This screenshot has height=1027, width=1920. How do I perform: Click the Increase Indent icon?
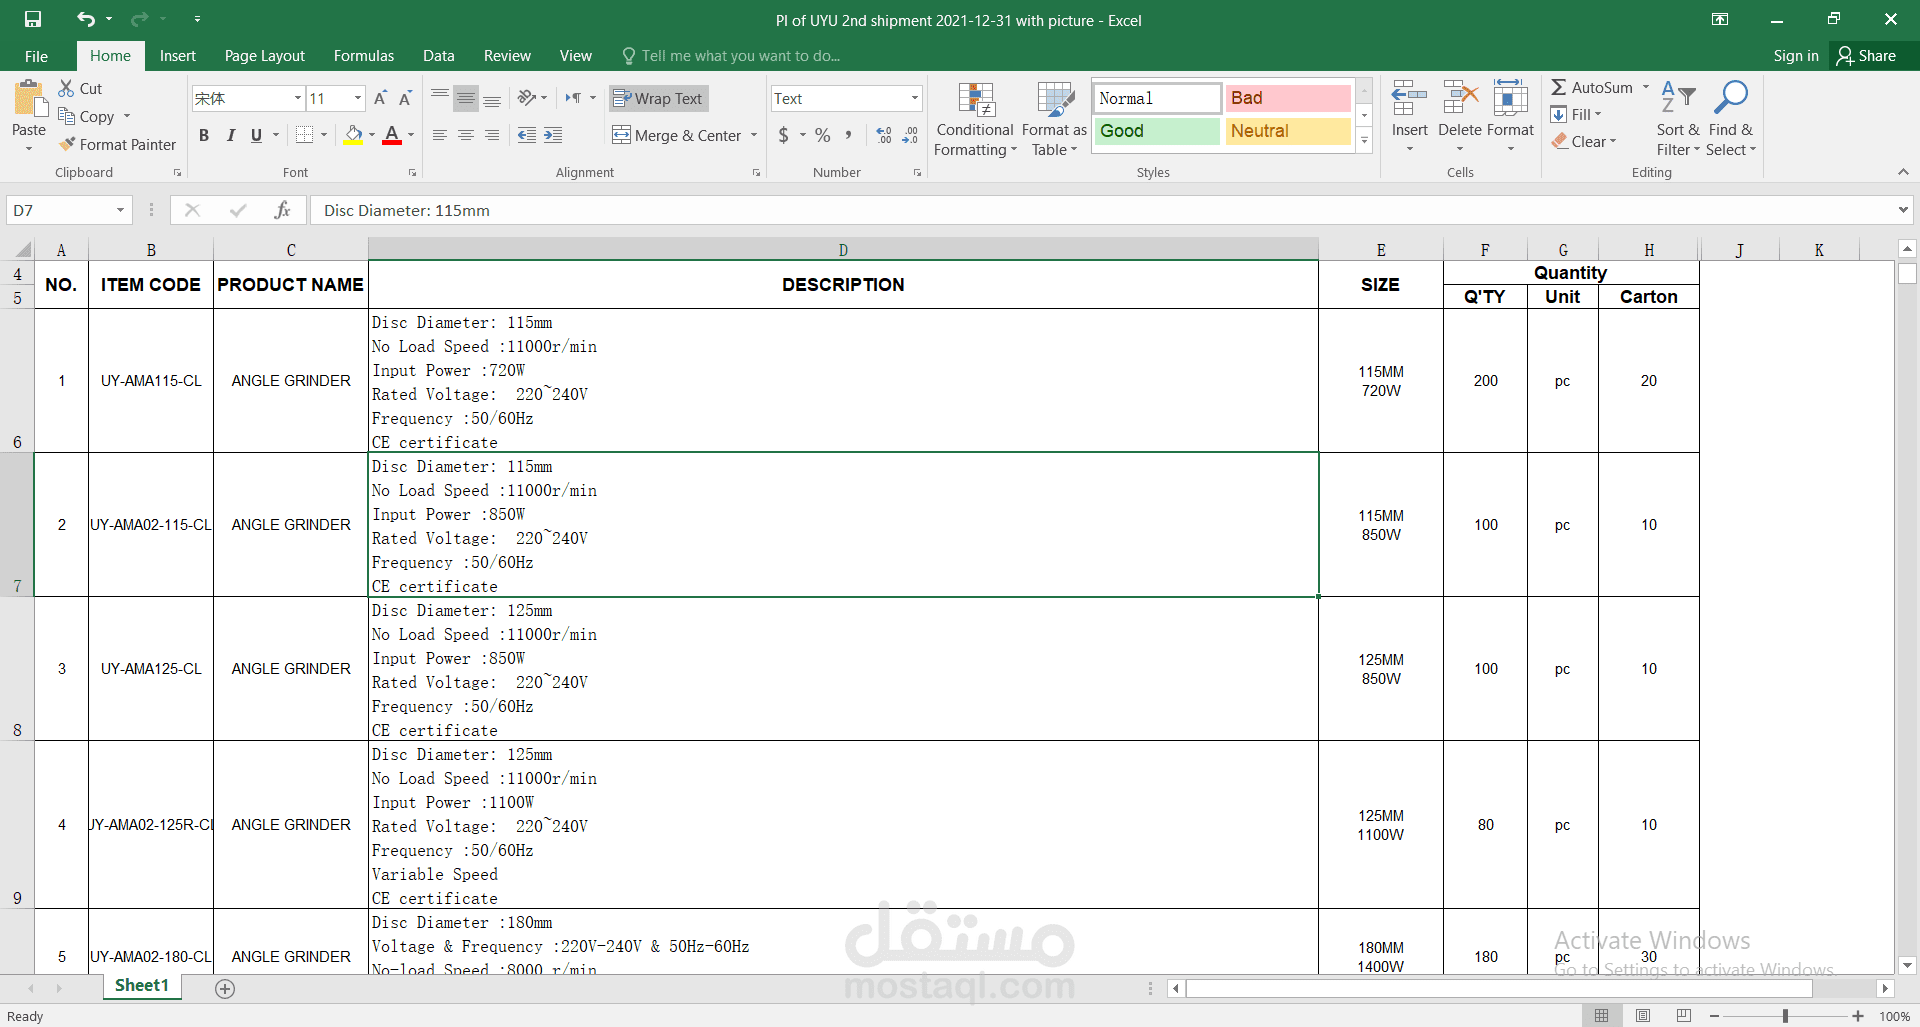point(553,135)
